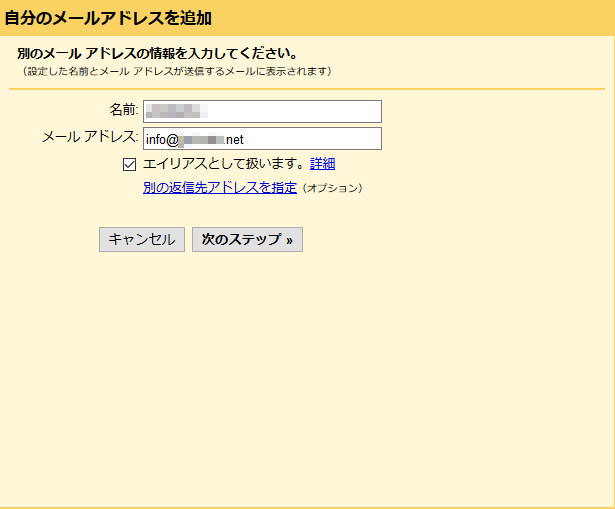Image resolution: width=615 pixels, height=509 pixels.
Task: Click the small note about 送信するメールに表示
Action: pyautogui.click(x=177, y=72)
